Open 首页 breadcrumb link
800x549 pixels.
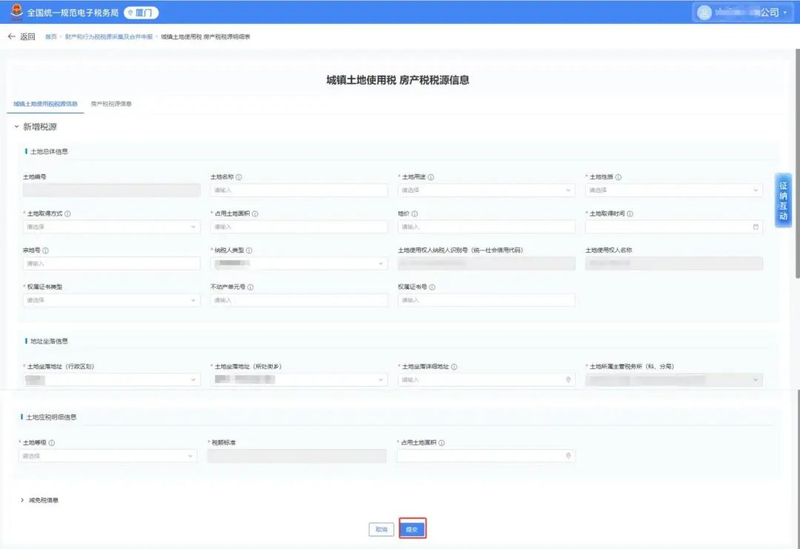(51, 37)
